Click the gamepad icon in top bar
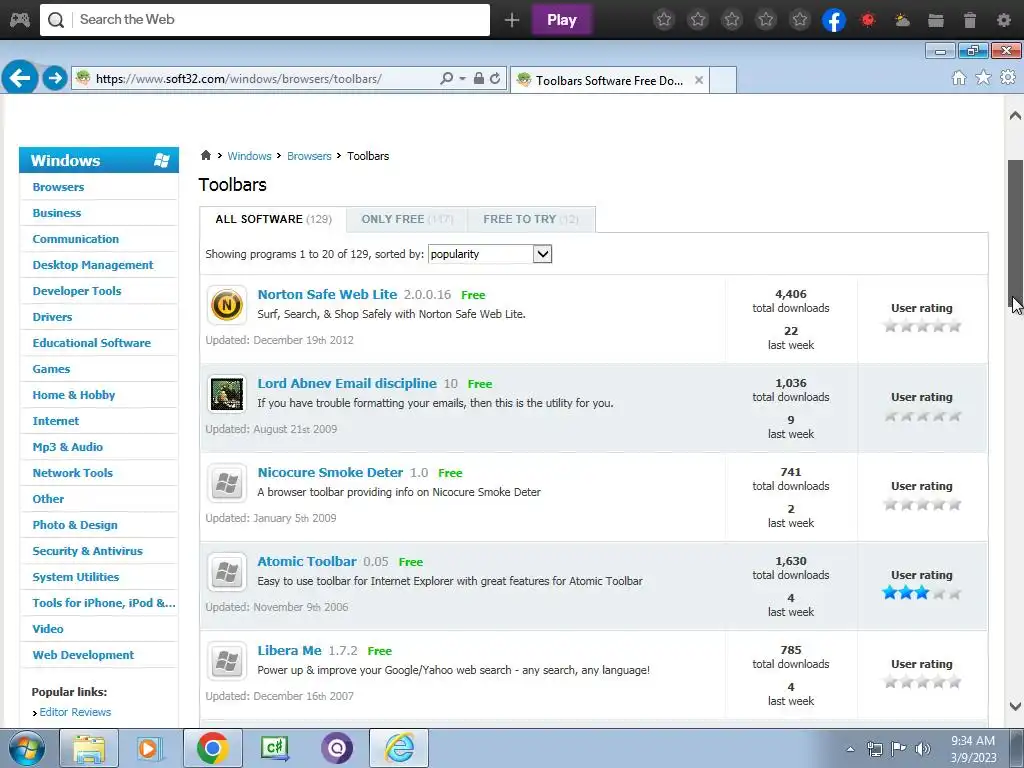 (x=20, y=20)
